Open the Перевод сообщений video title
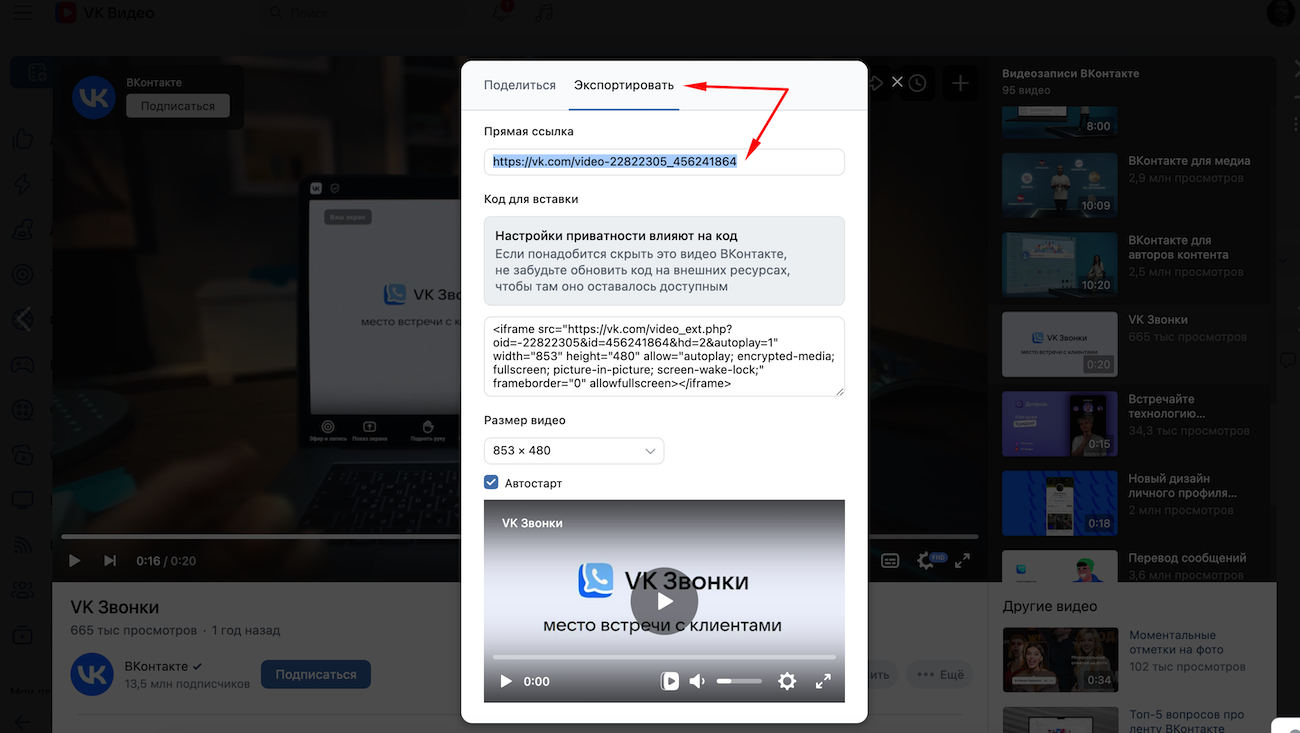 1187,558
